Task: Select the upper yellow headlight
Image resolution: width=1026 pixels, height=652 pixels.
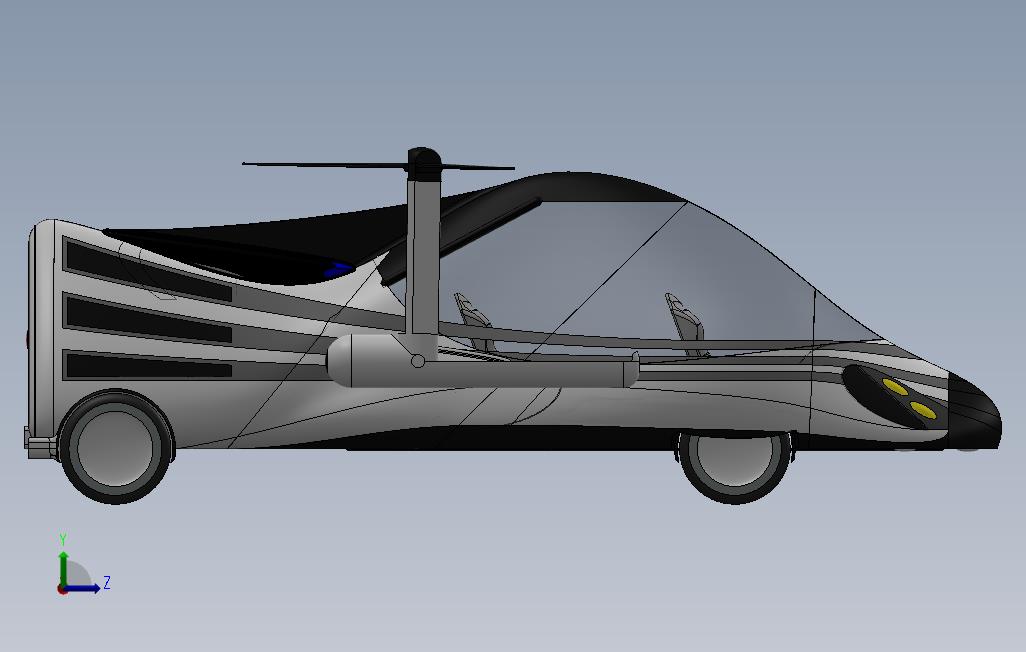Action: click(894, 387)
